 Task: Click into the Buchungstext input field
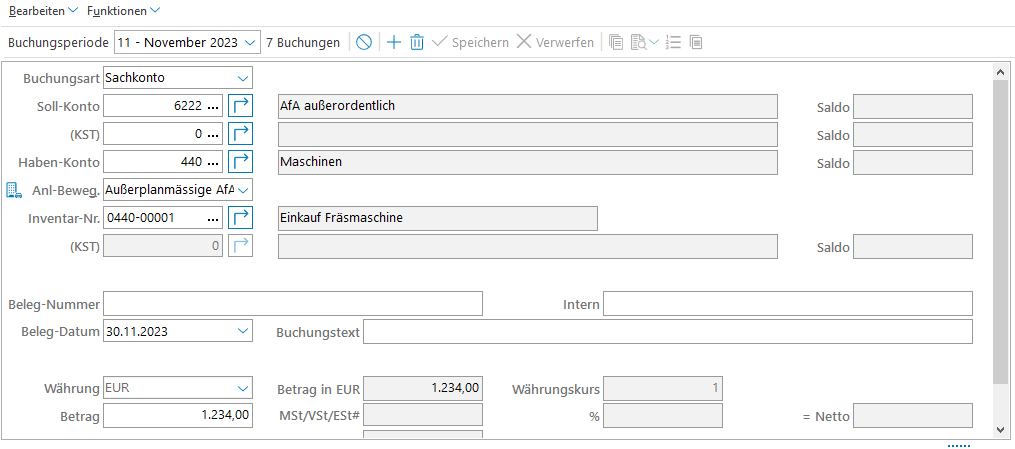click(x=667, y=331)
